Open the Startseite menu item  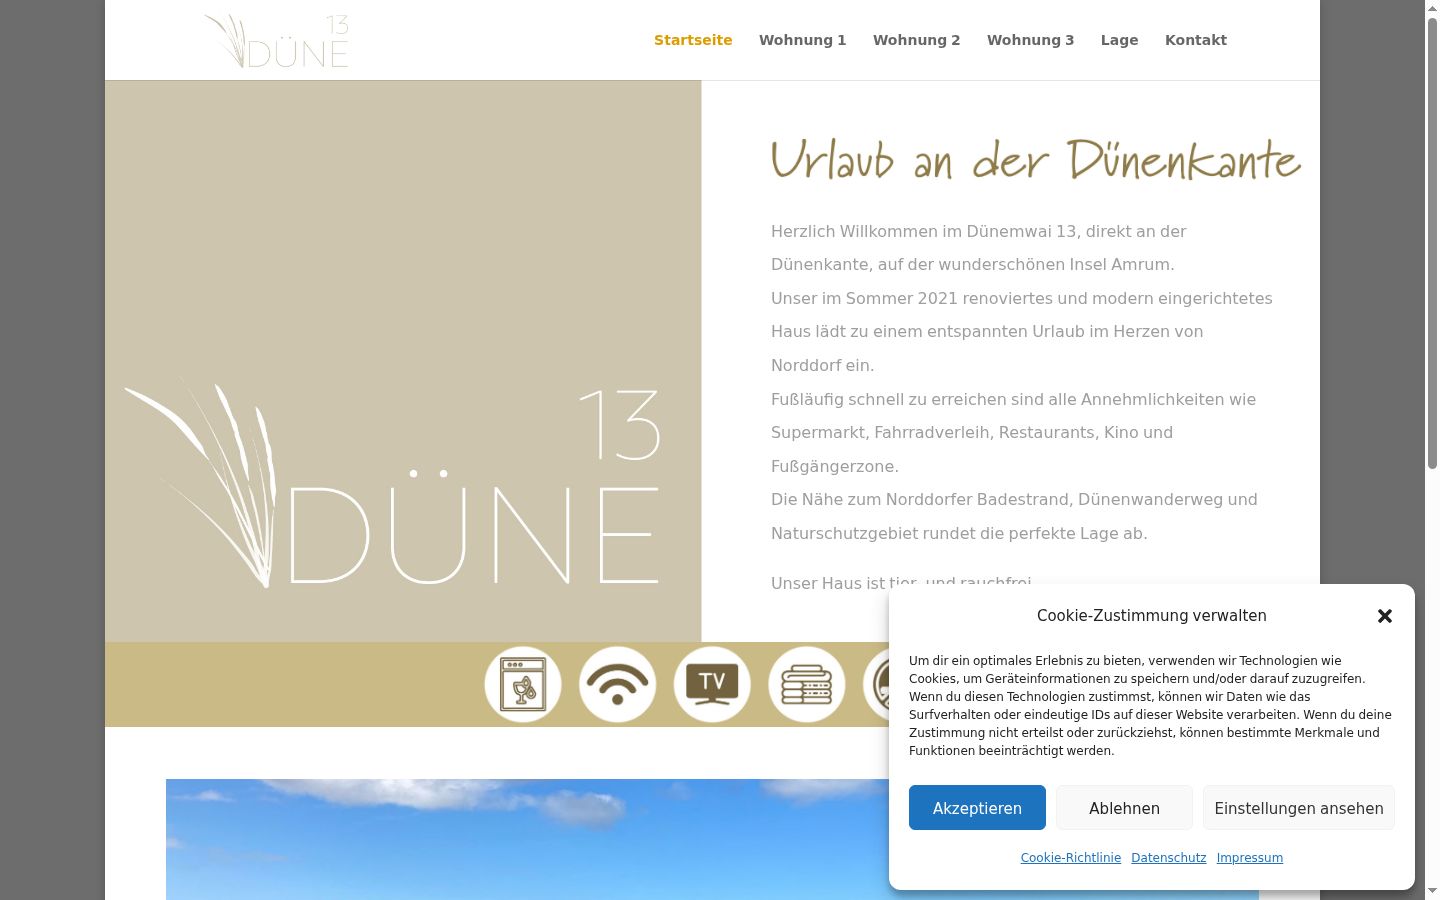tap(693, 40)
